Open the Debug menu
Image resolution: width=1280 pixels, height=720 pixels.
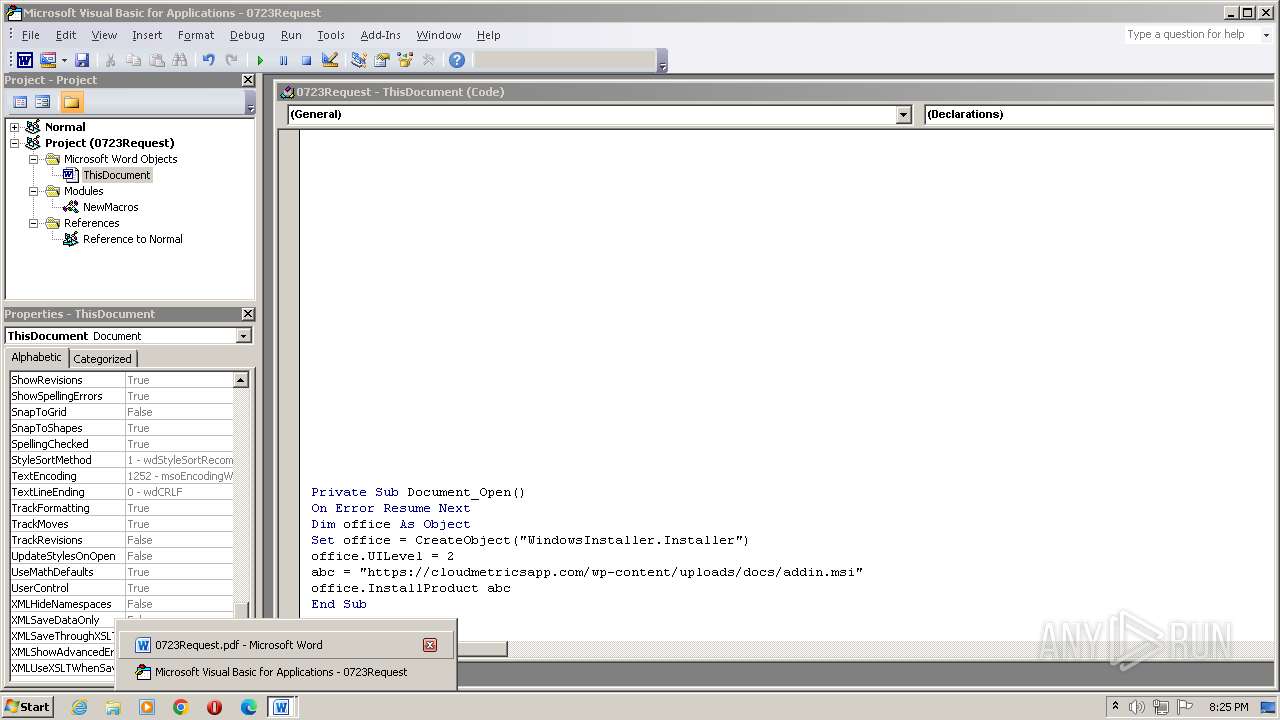[247, 35]
